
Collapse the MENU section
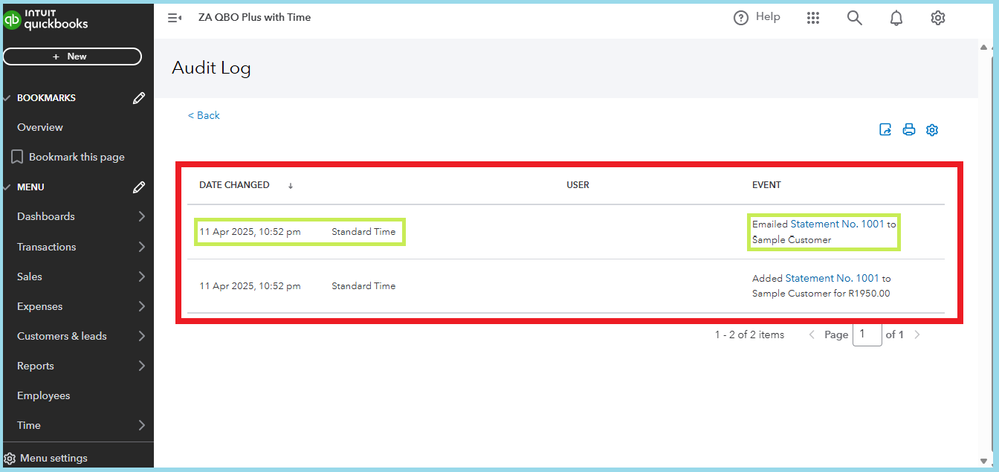click(x=7, y=187)
